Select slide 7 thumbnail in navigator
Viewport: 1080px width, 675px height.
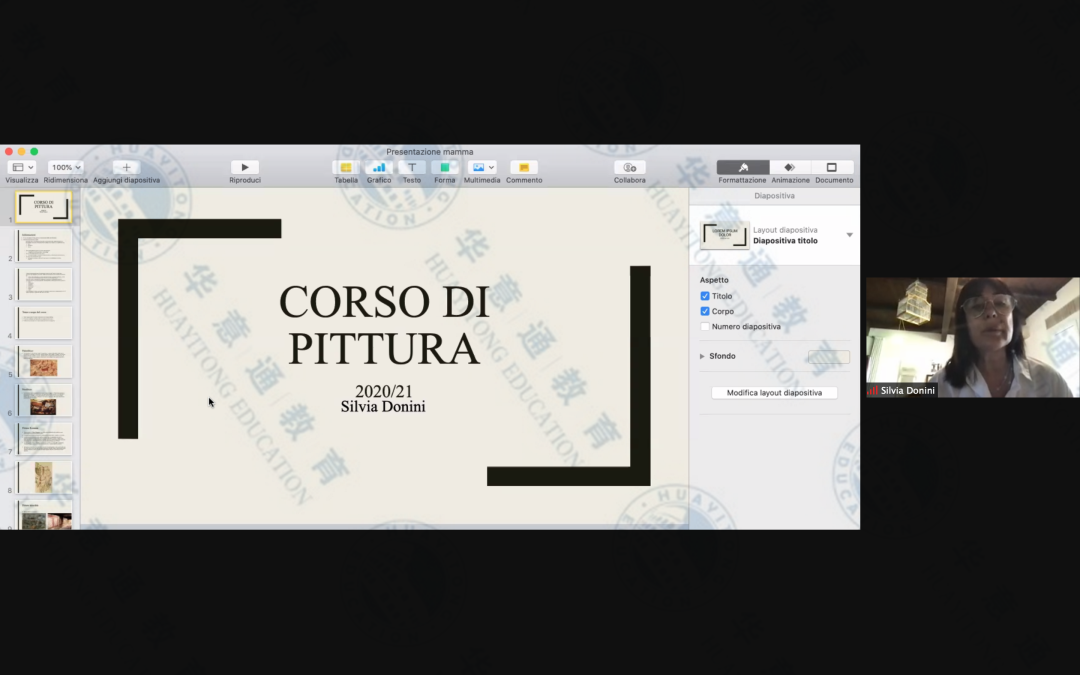[45, 439]
